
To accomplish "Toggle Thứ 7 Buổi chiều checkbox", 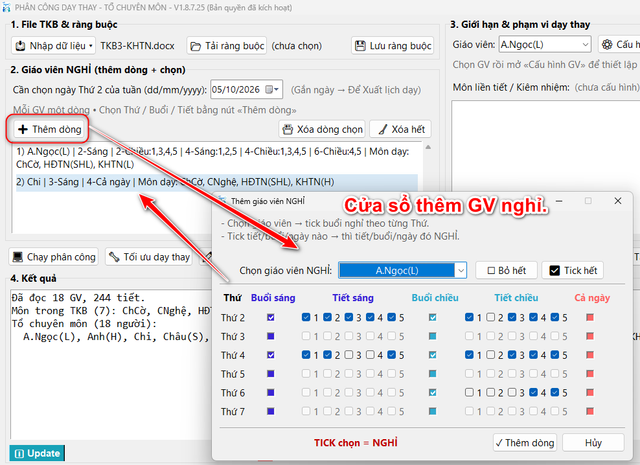I will point(433,411).
